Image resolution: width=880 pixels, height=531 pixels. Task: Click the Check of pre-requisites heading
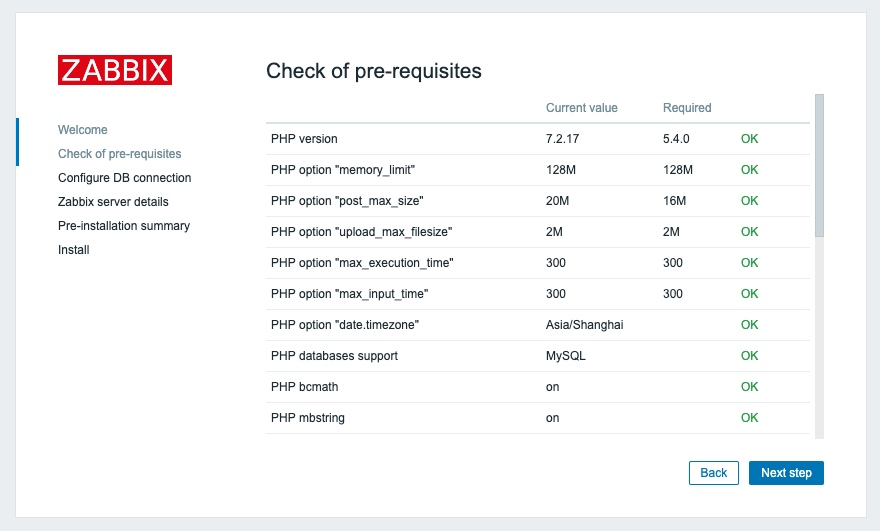click(x=373, y=71)
